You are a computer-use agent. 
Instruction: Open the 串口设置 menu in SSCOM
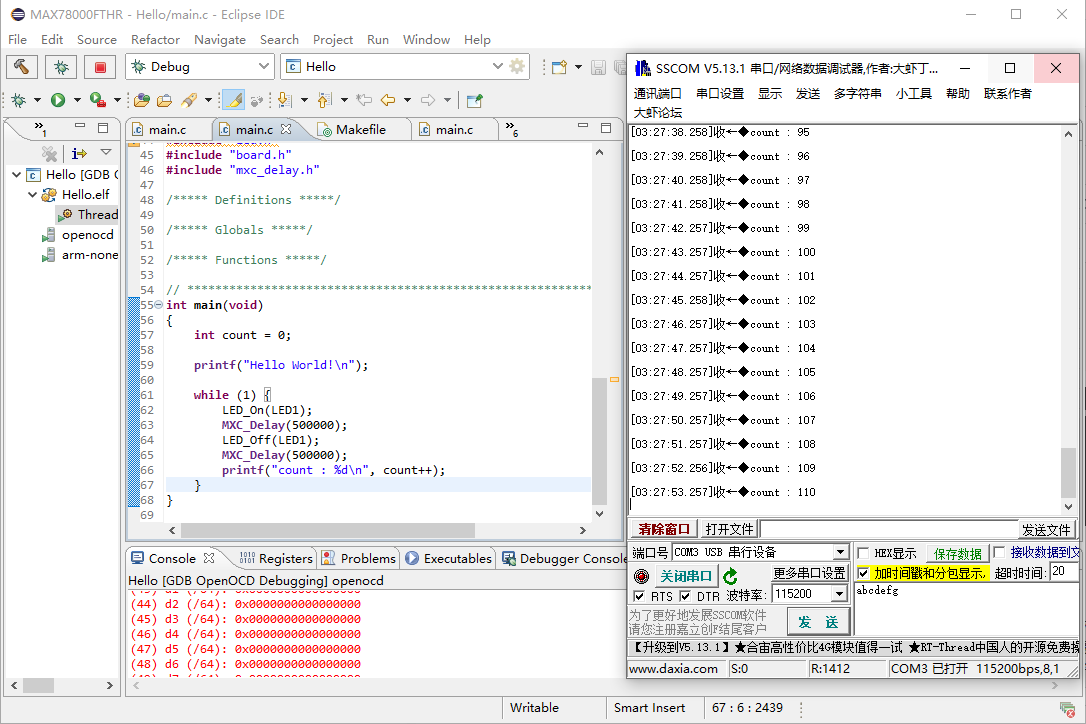coord(720,94)
